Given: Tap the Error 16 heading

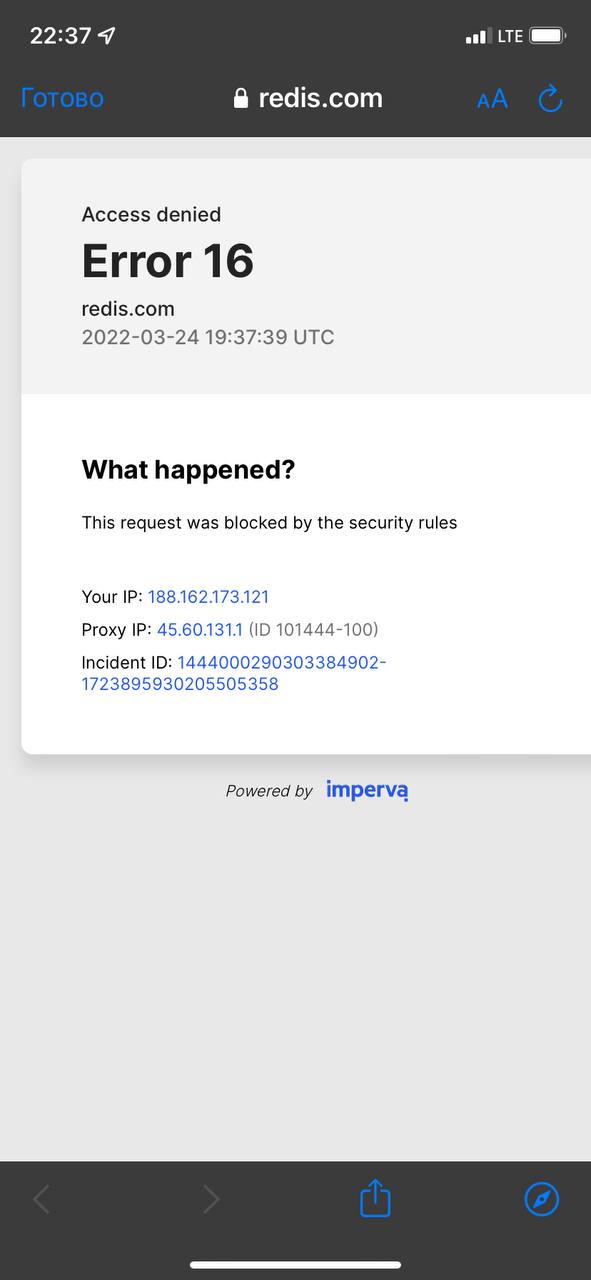Looking at the screenshot, I should [x=168, y=261].
